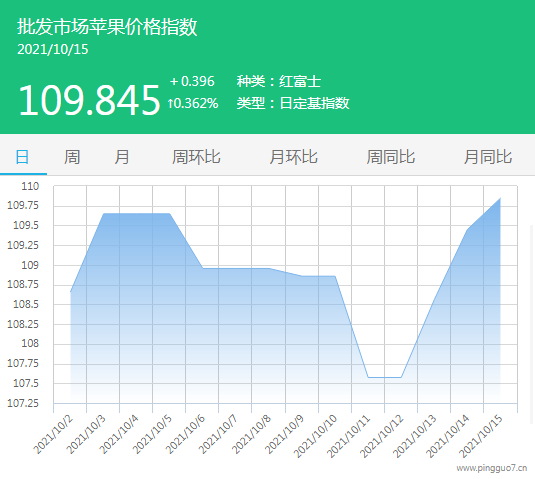
Task: Select the 日 daily tab
Action: pyautogui.click(x=23, y=157)
